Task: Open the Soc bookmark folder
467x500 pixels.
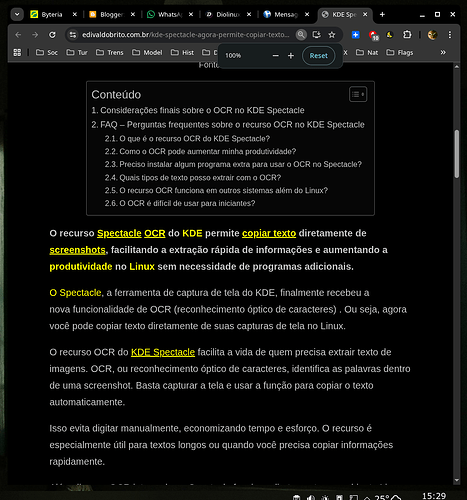Action: click(47, 52)
